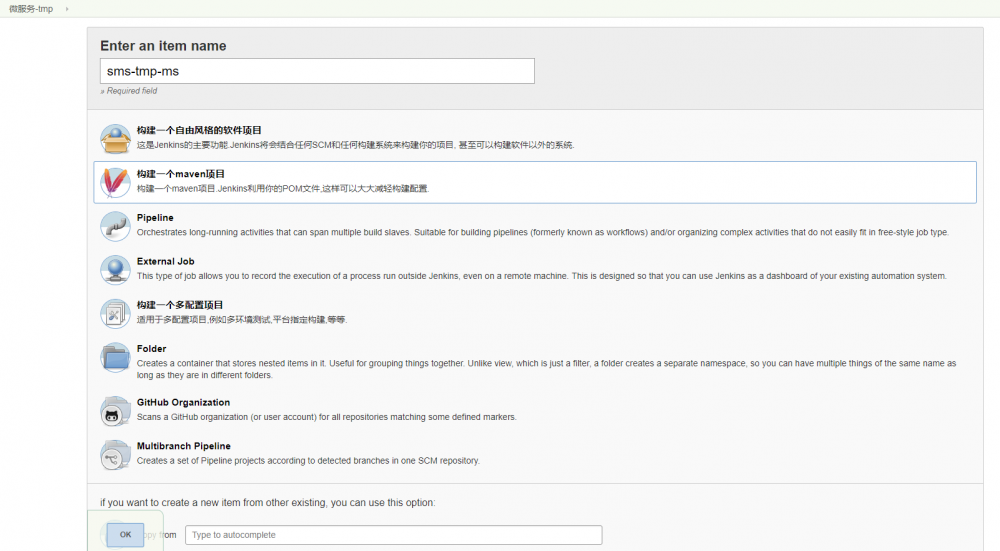Click the Folder icon
The width and height of the screenshot is (1000, 551).
(115, 357)
